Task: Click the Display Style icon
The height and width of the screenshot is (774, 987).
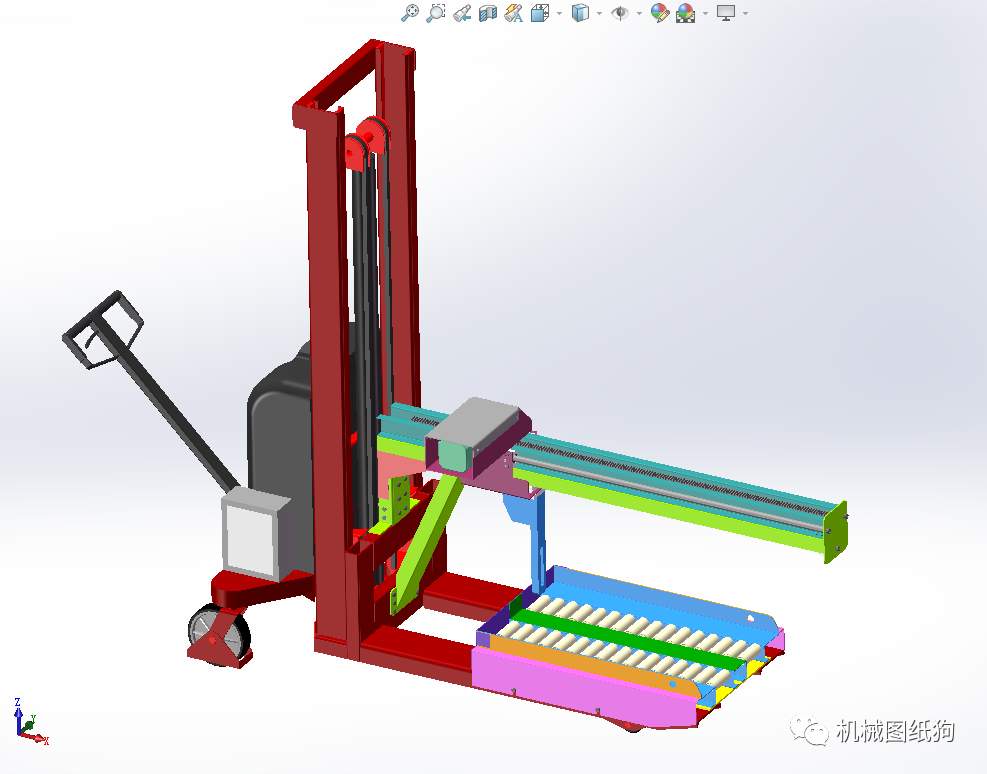Action: pos(580,13)
